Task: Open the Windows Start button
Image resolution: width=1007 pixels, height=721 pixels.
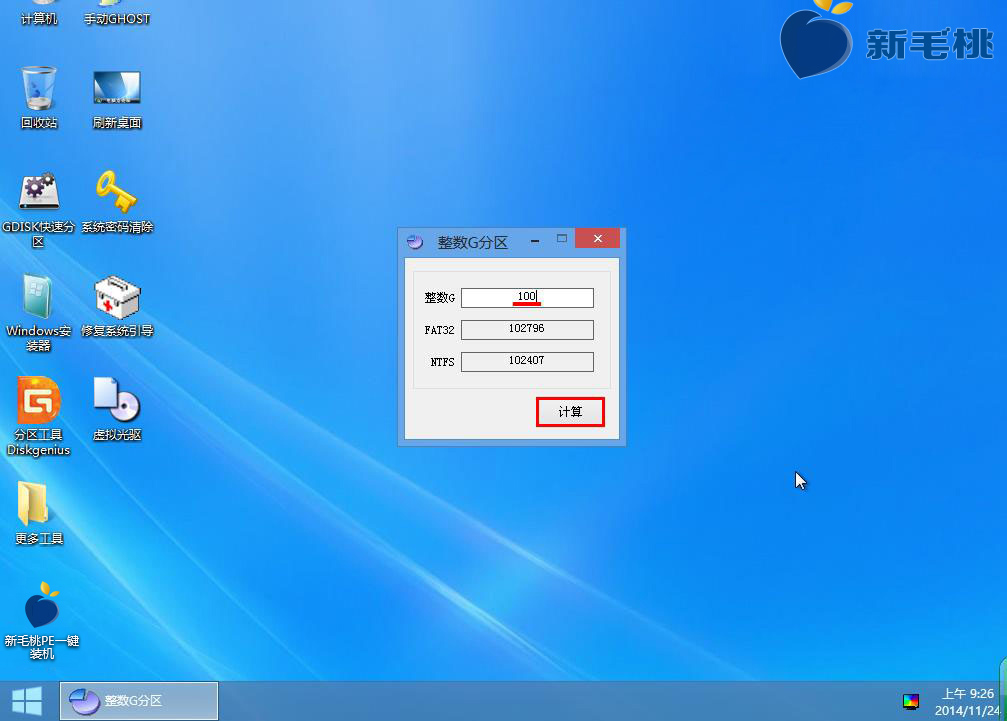Action: point(27,700)
